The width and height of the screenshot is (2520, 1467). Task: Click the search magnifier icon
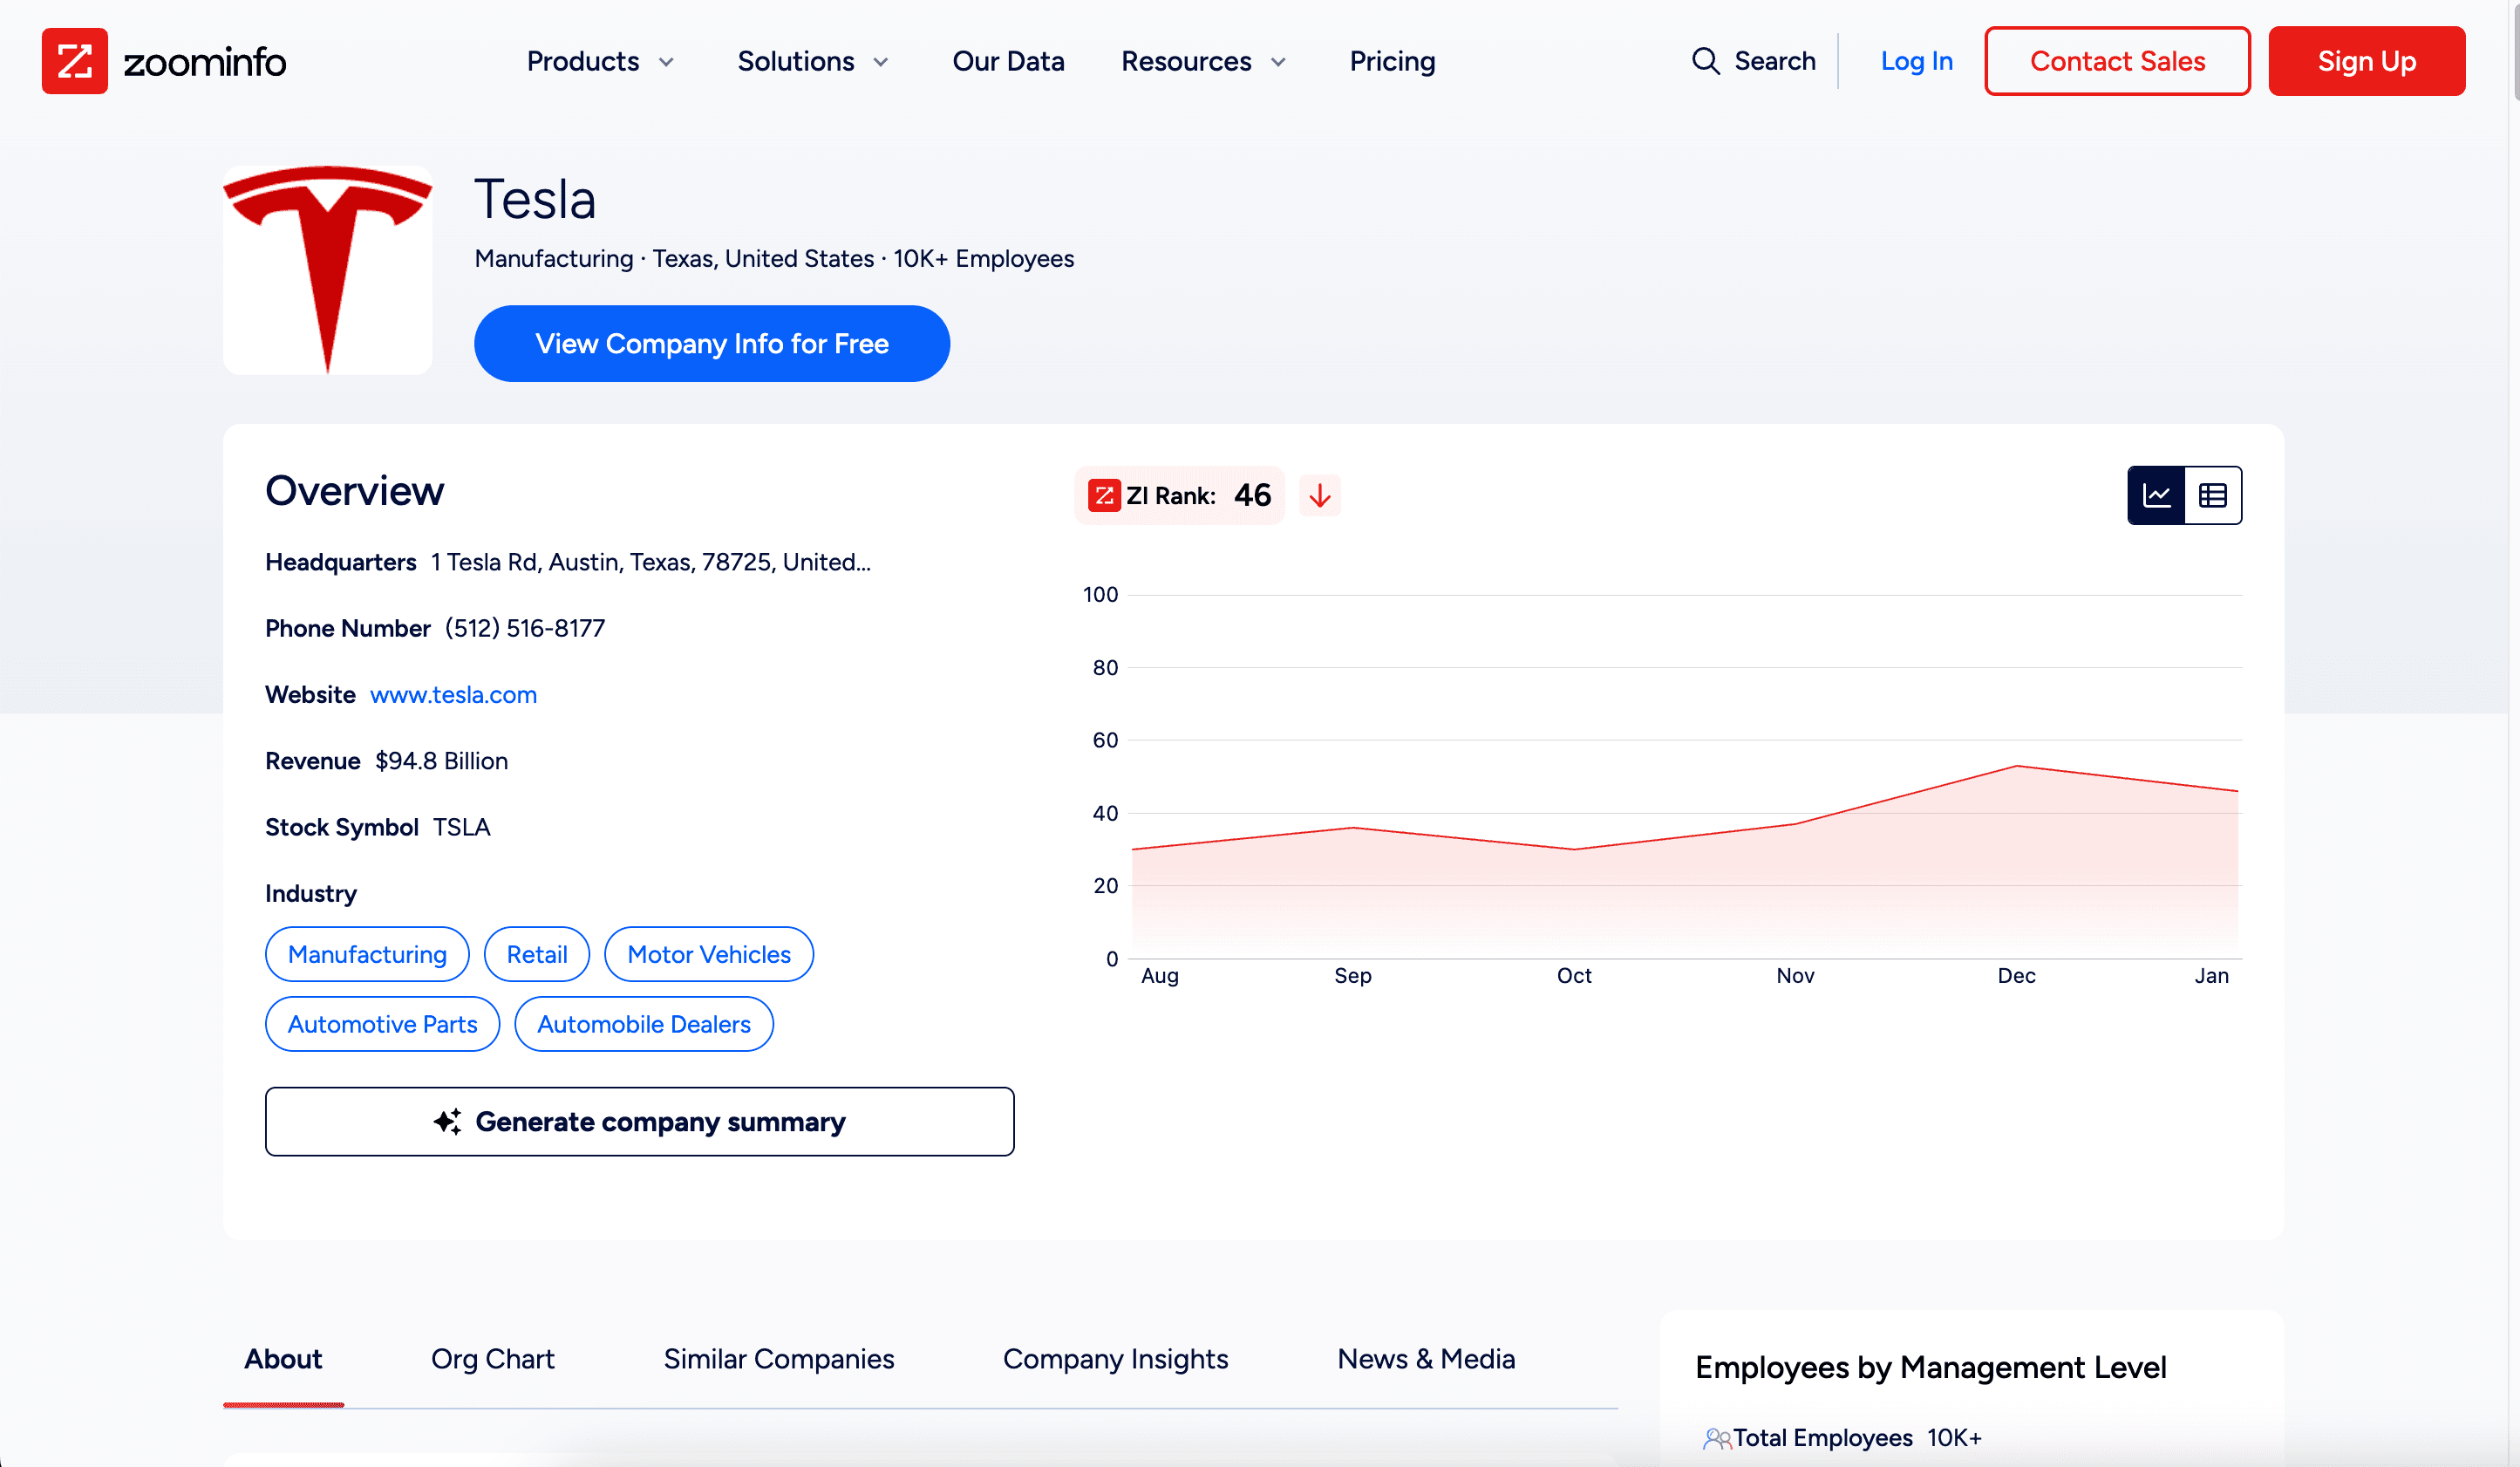(1705, 61)
